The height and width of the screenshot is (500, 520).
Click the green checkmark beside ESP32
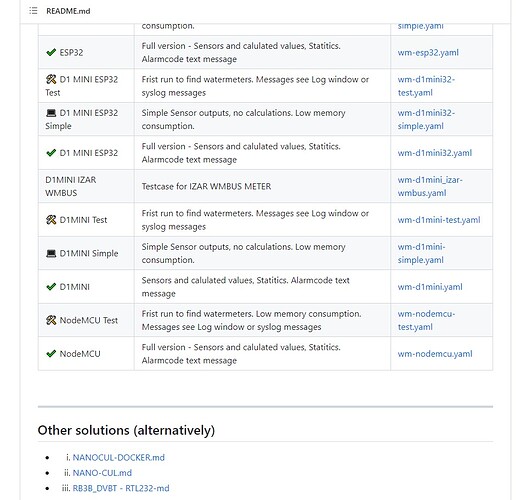[51, 52]
